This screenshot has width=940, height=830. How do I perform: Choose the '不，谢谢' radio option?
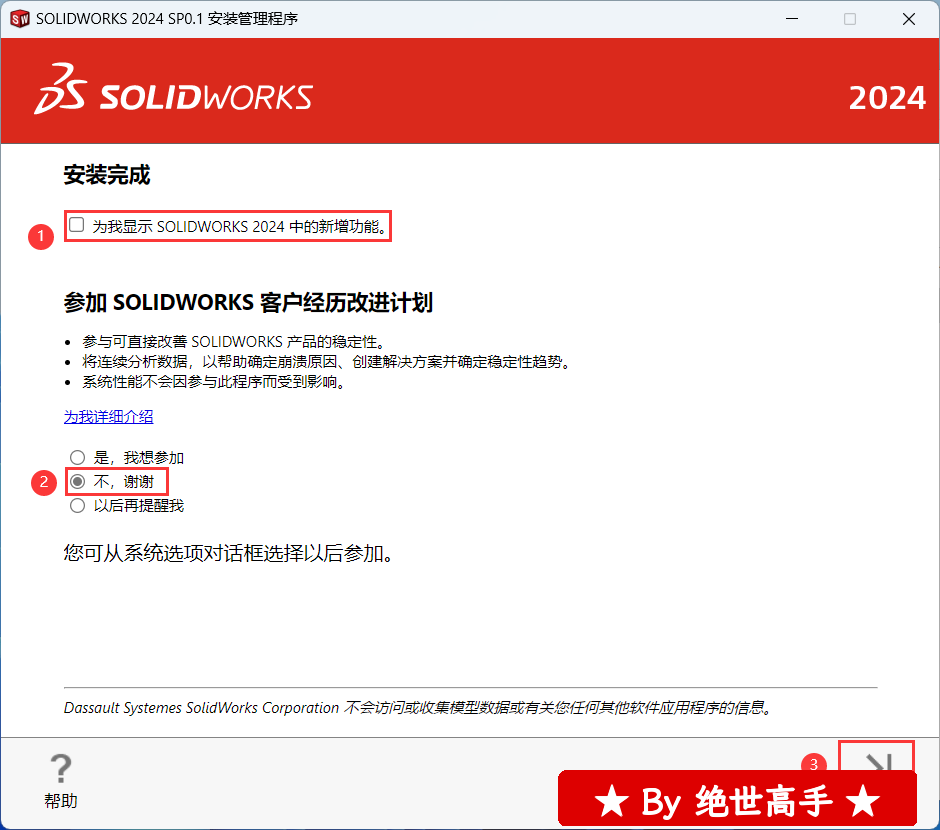click(77, 481)
